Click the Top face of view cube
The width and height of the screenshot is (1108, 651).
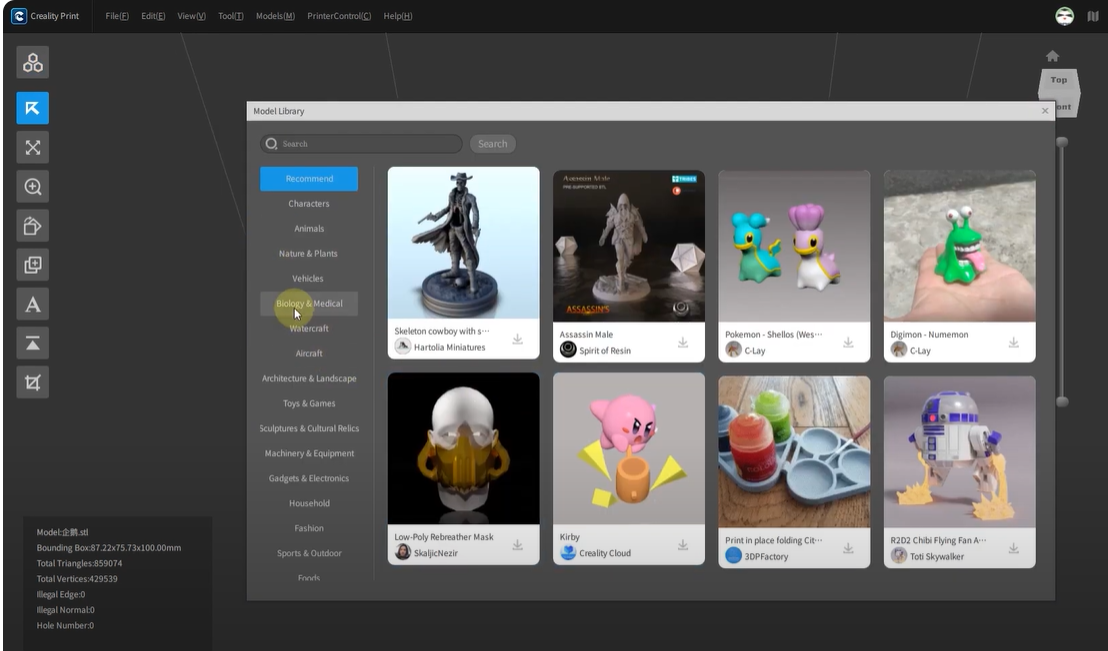[1059, 81]
